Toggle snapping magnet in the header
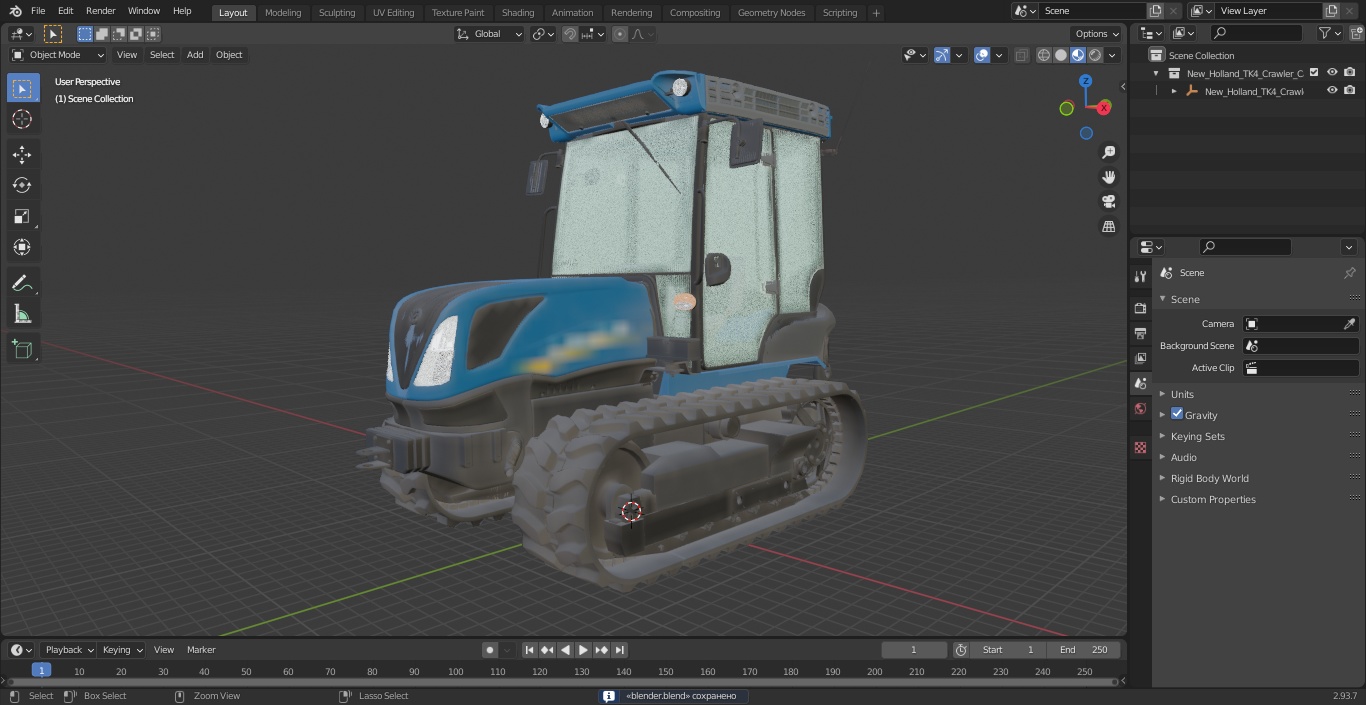 tap(570, 34)
